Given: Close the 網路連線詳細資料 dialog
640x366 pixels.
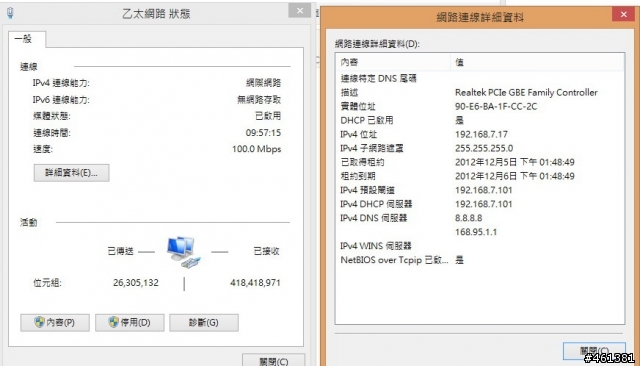Looking at the screenshot, I should pos(623,14).
